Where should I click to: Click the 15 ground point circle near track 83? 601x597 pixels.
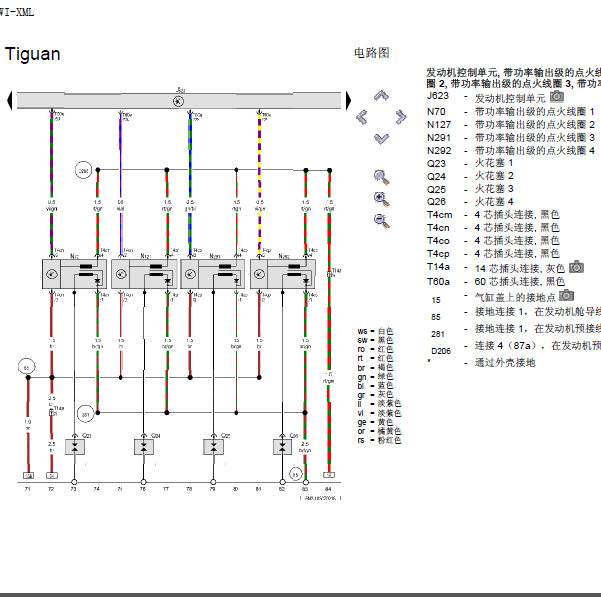(295, 475)
